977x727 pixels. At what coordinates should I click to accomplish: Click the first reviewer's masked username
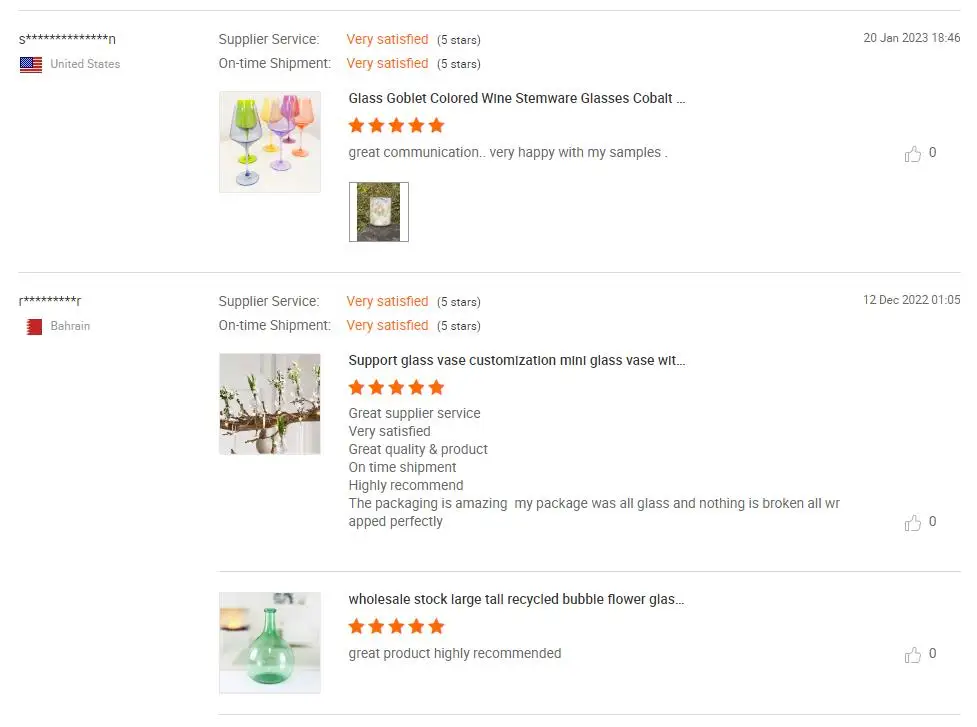pos(68,40)
